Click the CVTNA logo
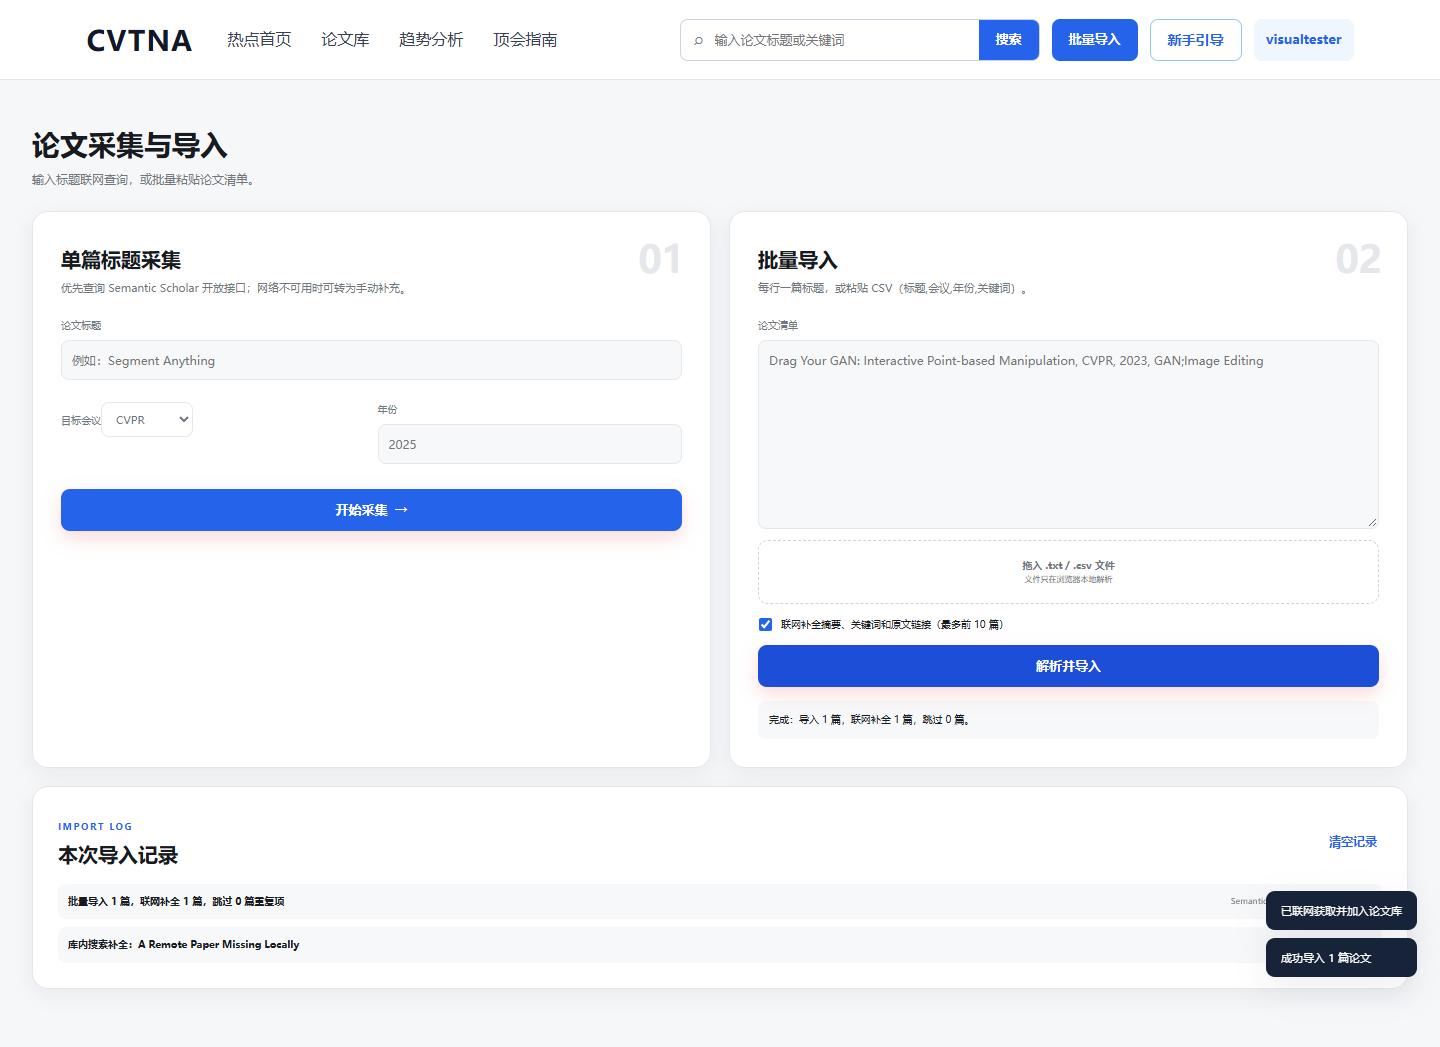This screenshot has width=1440, height=1047. 139,40
